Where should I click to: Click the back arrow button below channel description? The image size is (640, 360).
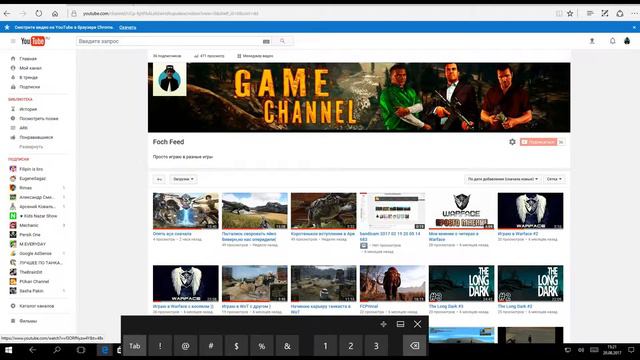(x=159, y=179)
